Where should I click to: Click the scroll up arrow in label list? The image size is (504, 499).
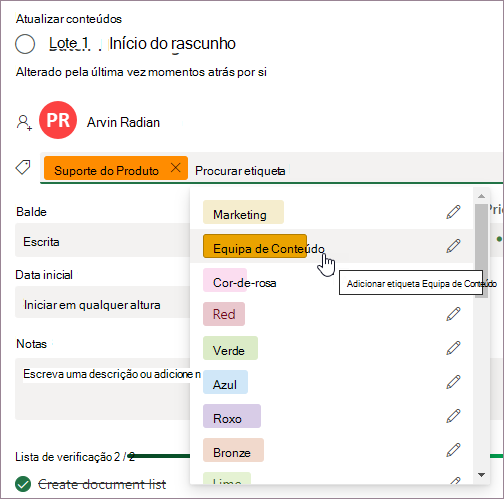point(481,196)
